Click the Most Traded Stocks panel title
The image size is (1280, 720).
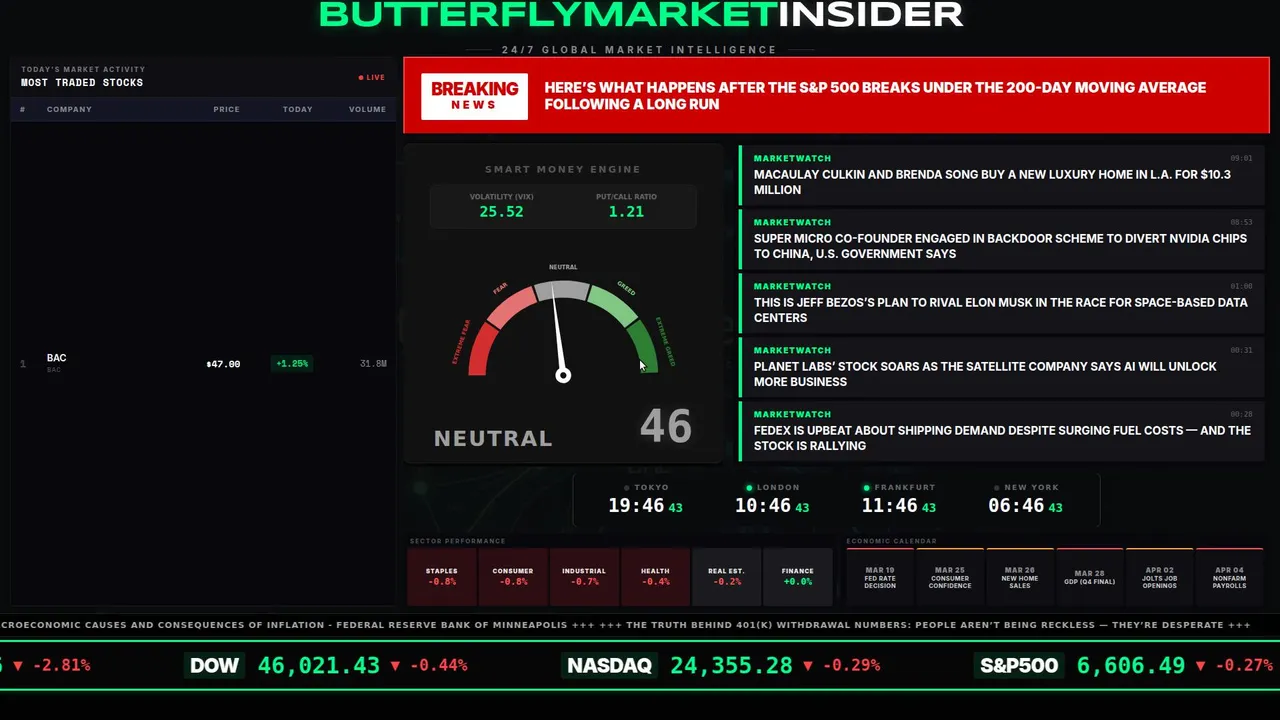click(82, 83)
